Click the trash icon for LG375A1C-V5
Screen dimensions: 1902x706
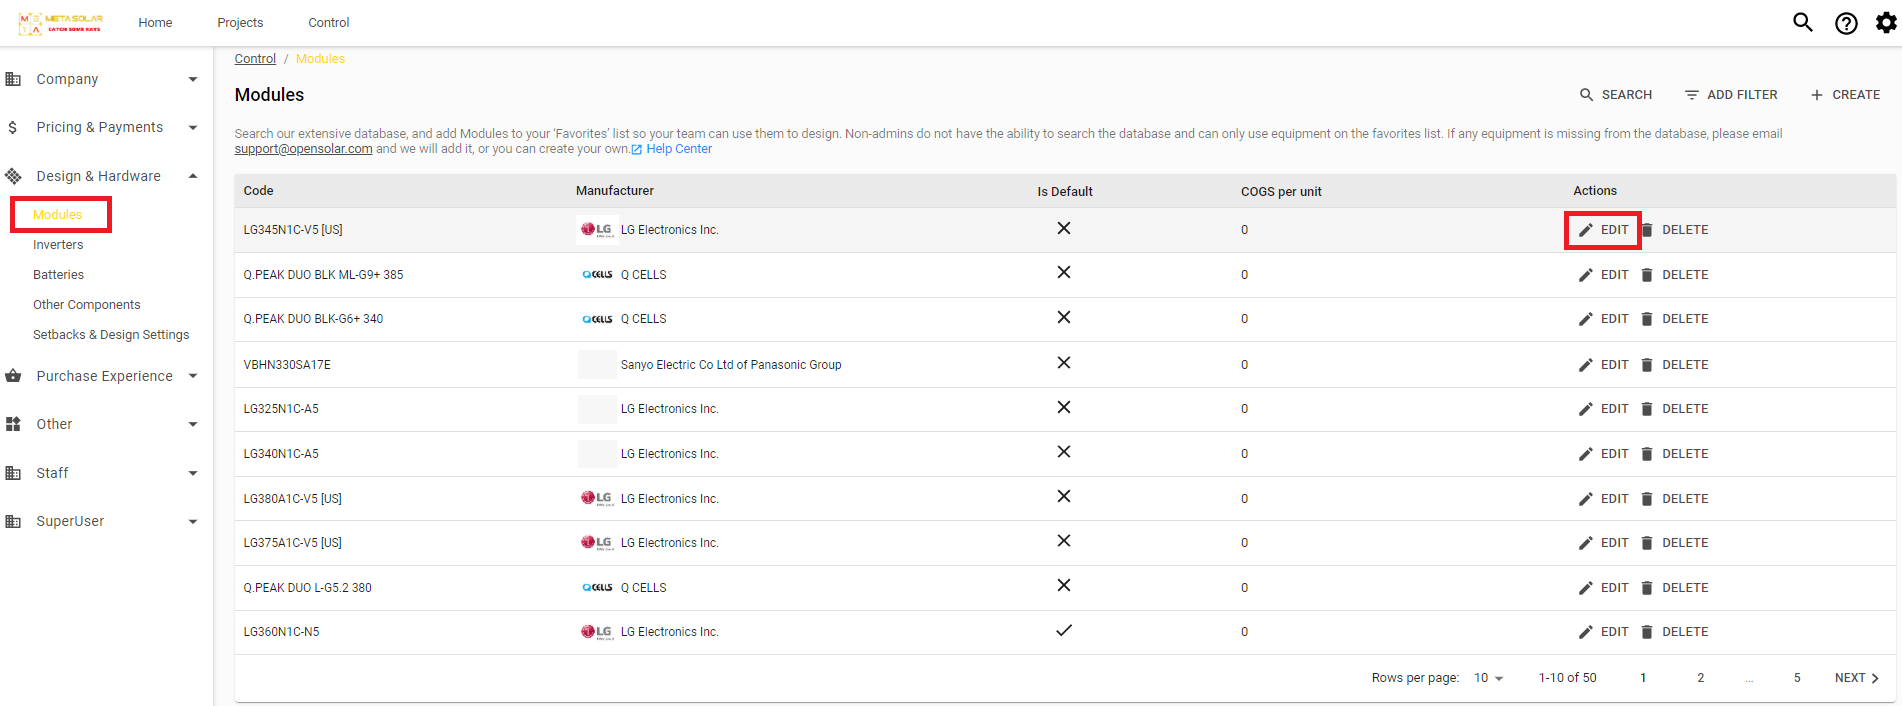click(1647, 543)
